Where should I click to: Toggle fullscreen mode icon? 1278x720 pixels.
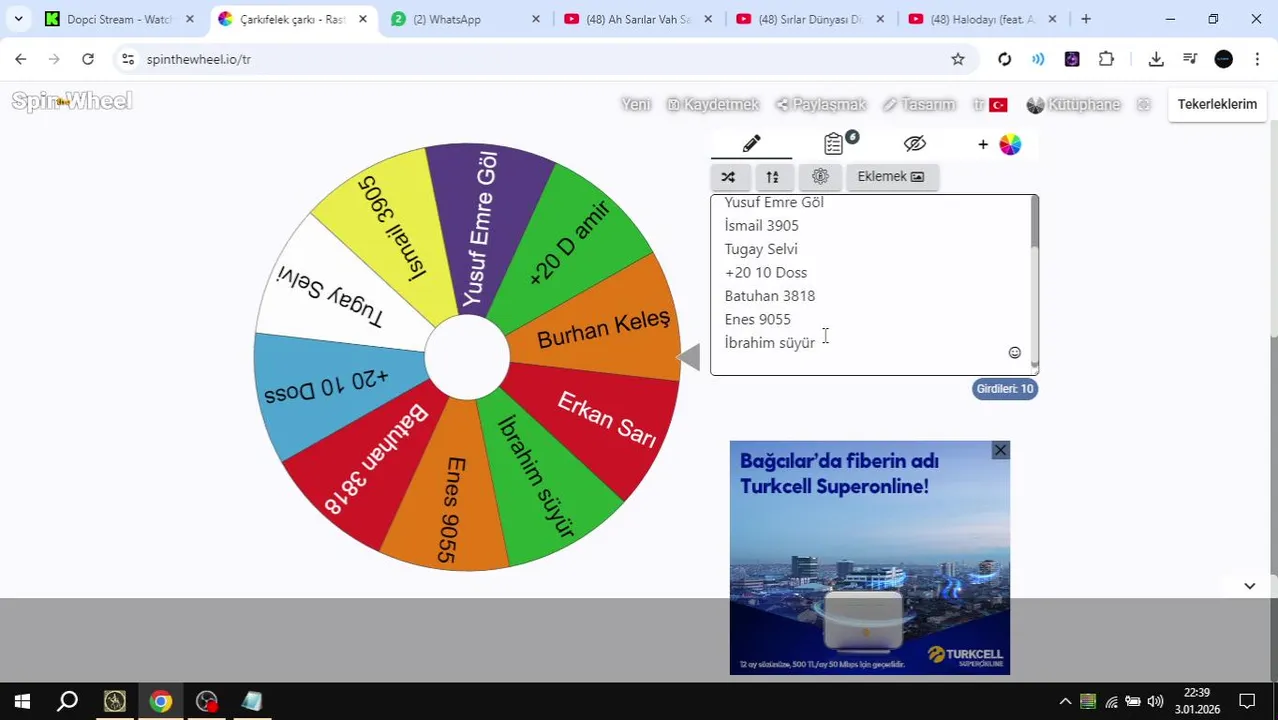click(x=1144, y=105)
